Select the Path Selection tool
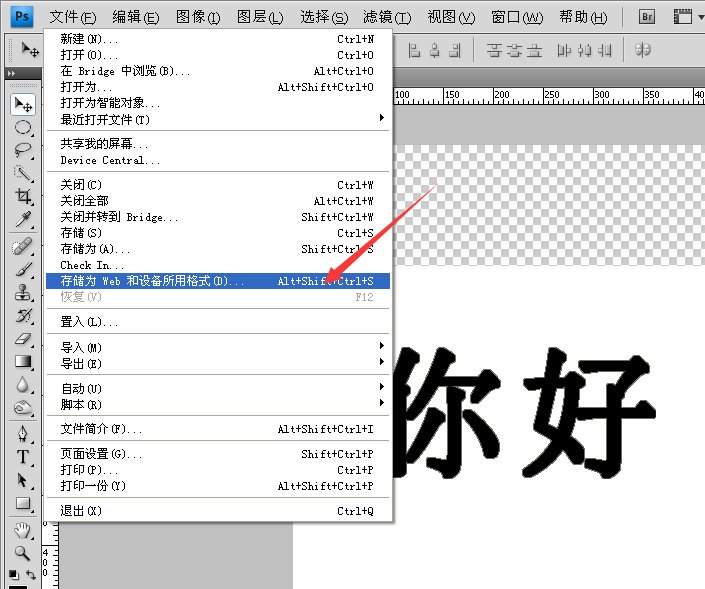This screenshot has height=589, width=705. click(23, 481)
